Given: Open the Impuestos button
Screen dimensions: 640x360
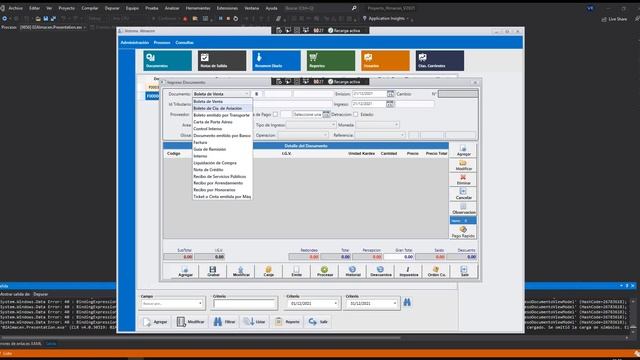Looking at the screenshot, I should (x=408, y=271).
